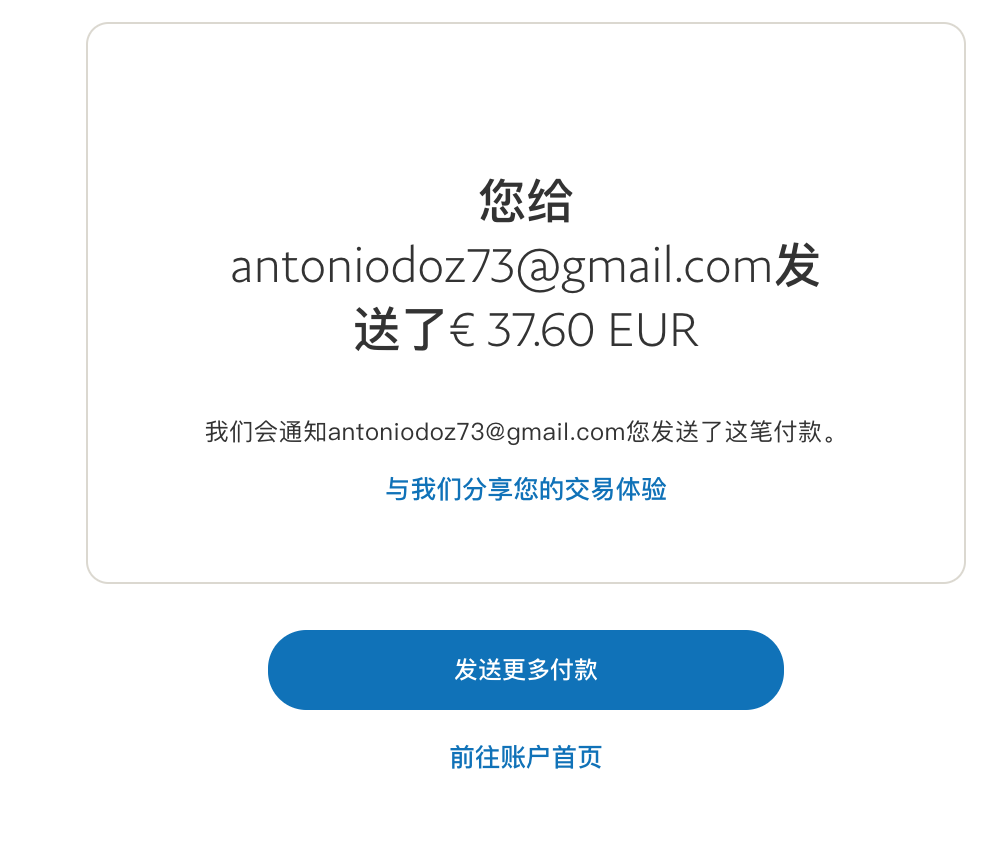Open the 前往账户首页 link

pos(525,757)
